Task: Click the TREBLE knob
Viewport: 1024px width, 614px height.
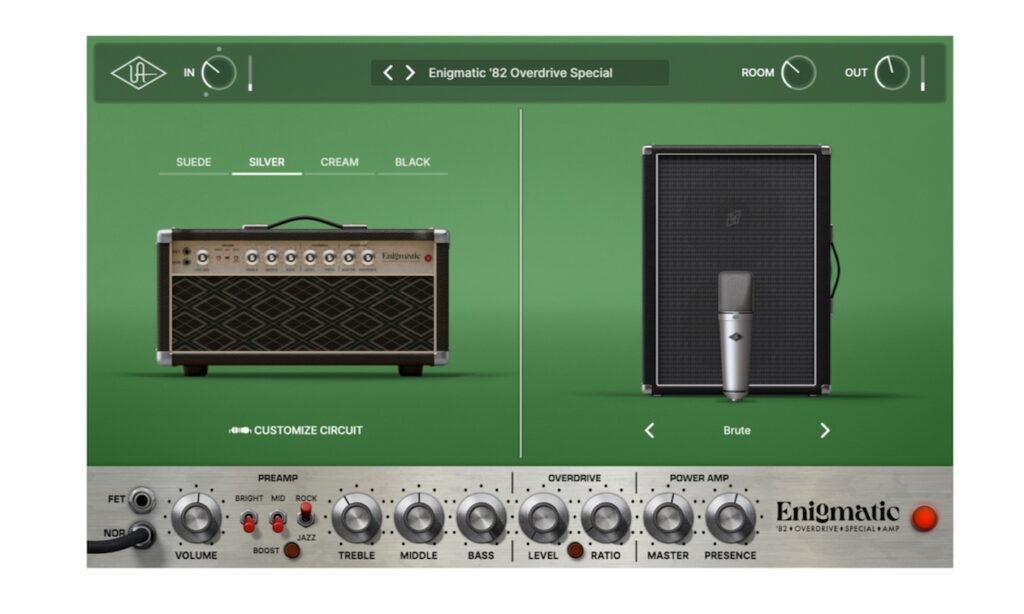Action: [x=357, y=518]
